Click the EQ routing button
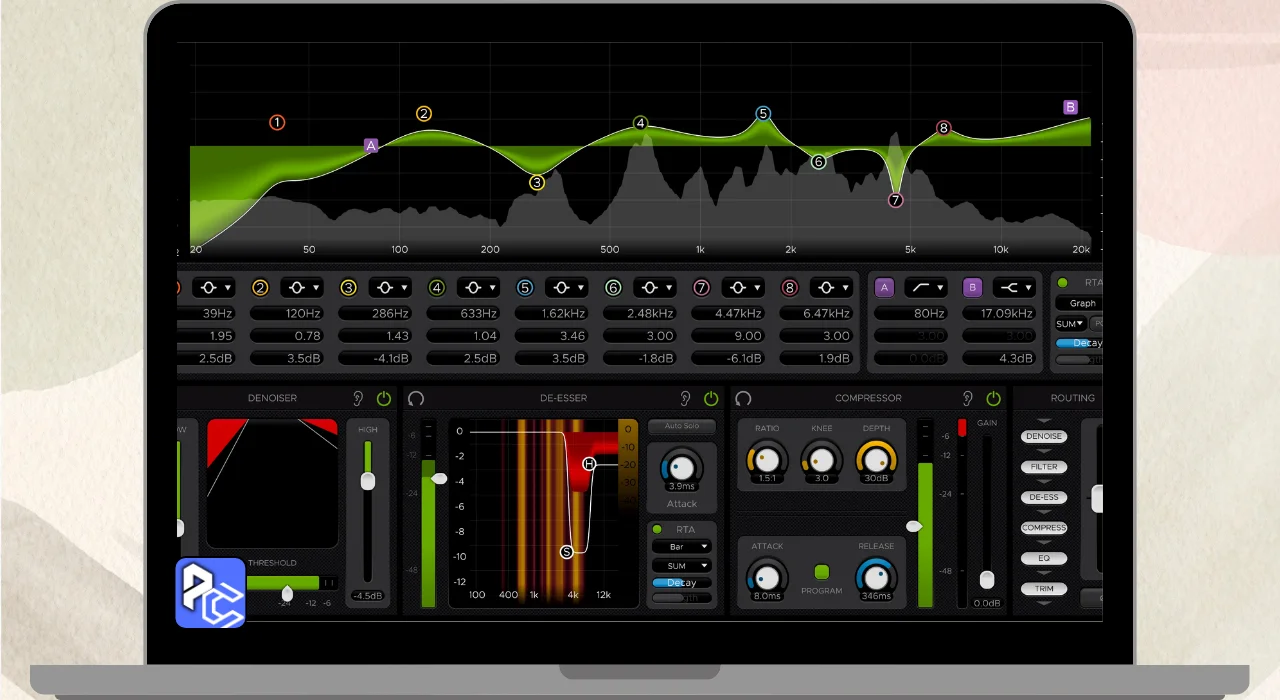This screenshot has width=1280, height=700. click(1044, 558)
